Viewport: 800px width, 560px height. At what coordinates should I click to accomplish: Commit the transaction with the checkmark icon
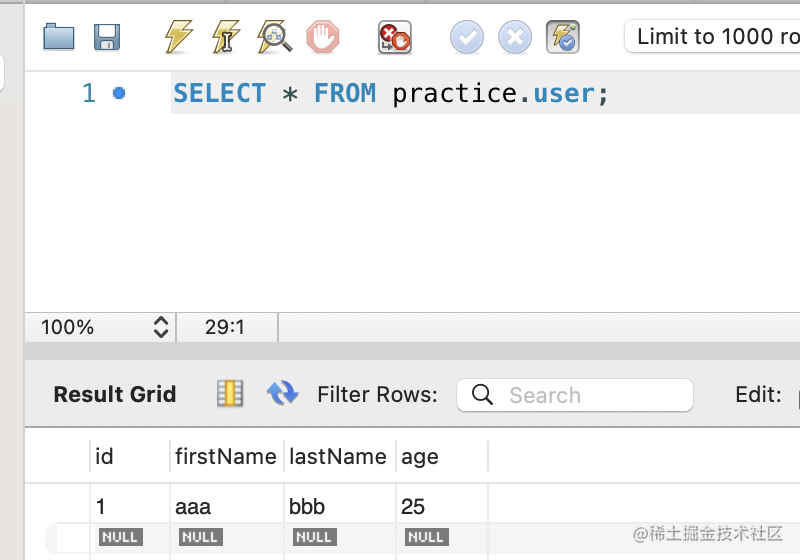click(466, 38)
